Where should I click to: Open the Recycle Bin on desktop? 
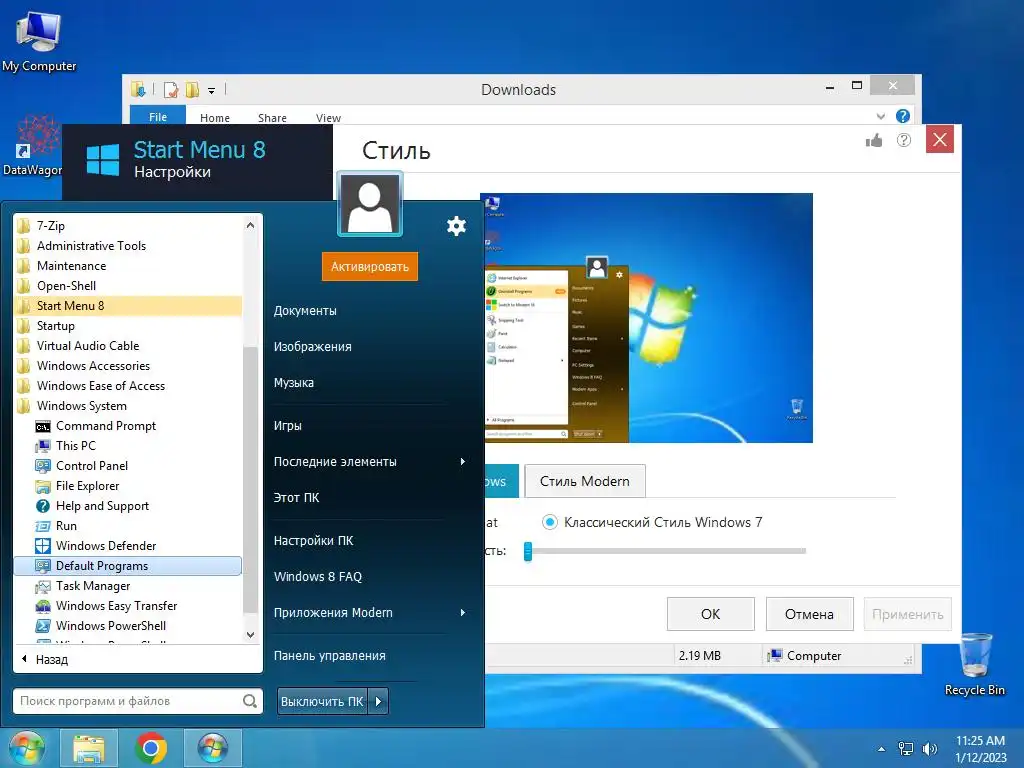(x=974, y=665)
